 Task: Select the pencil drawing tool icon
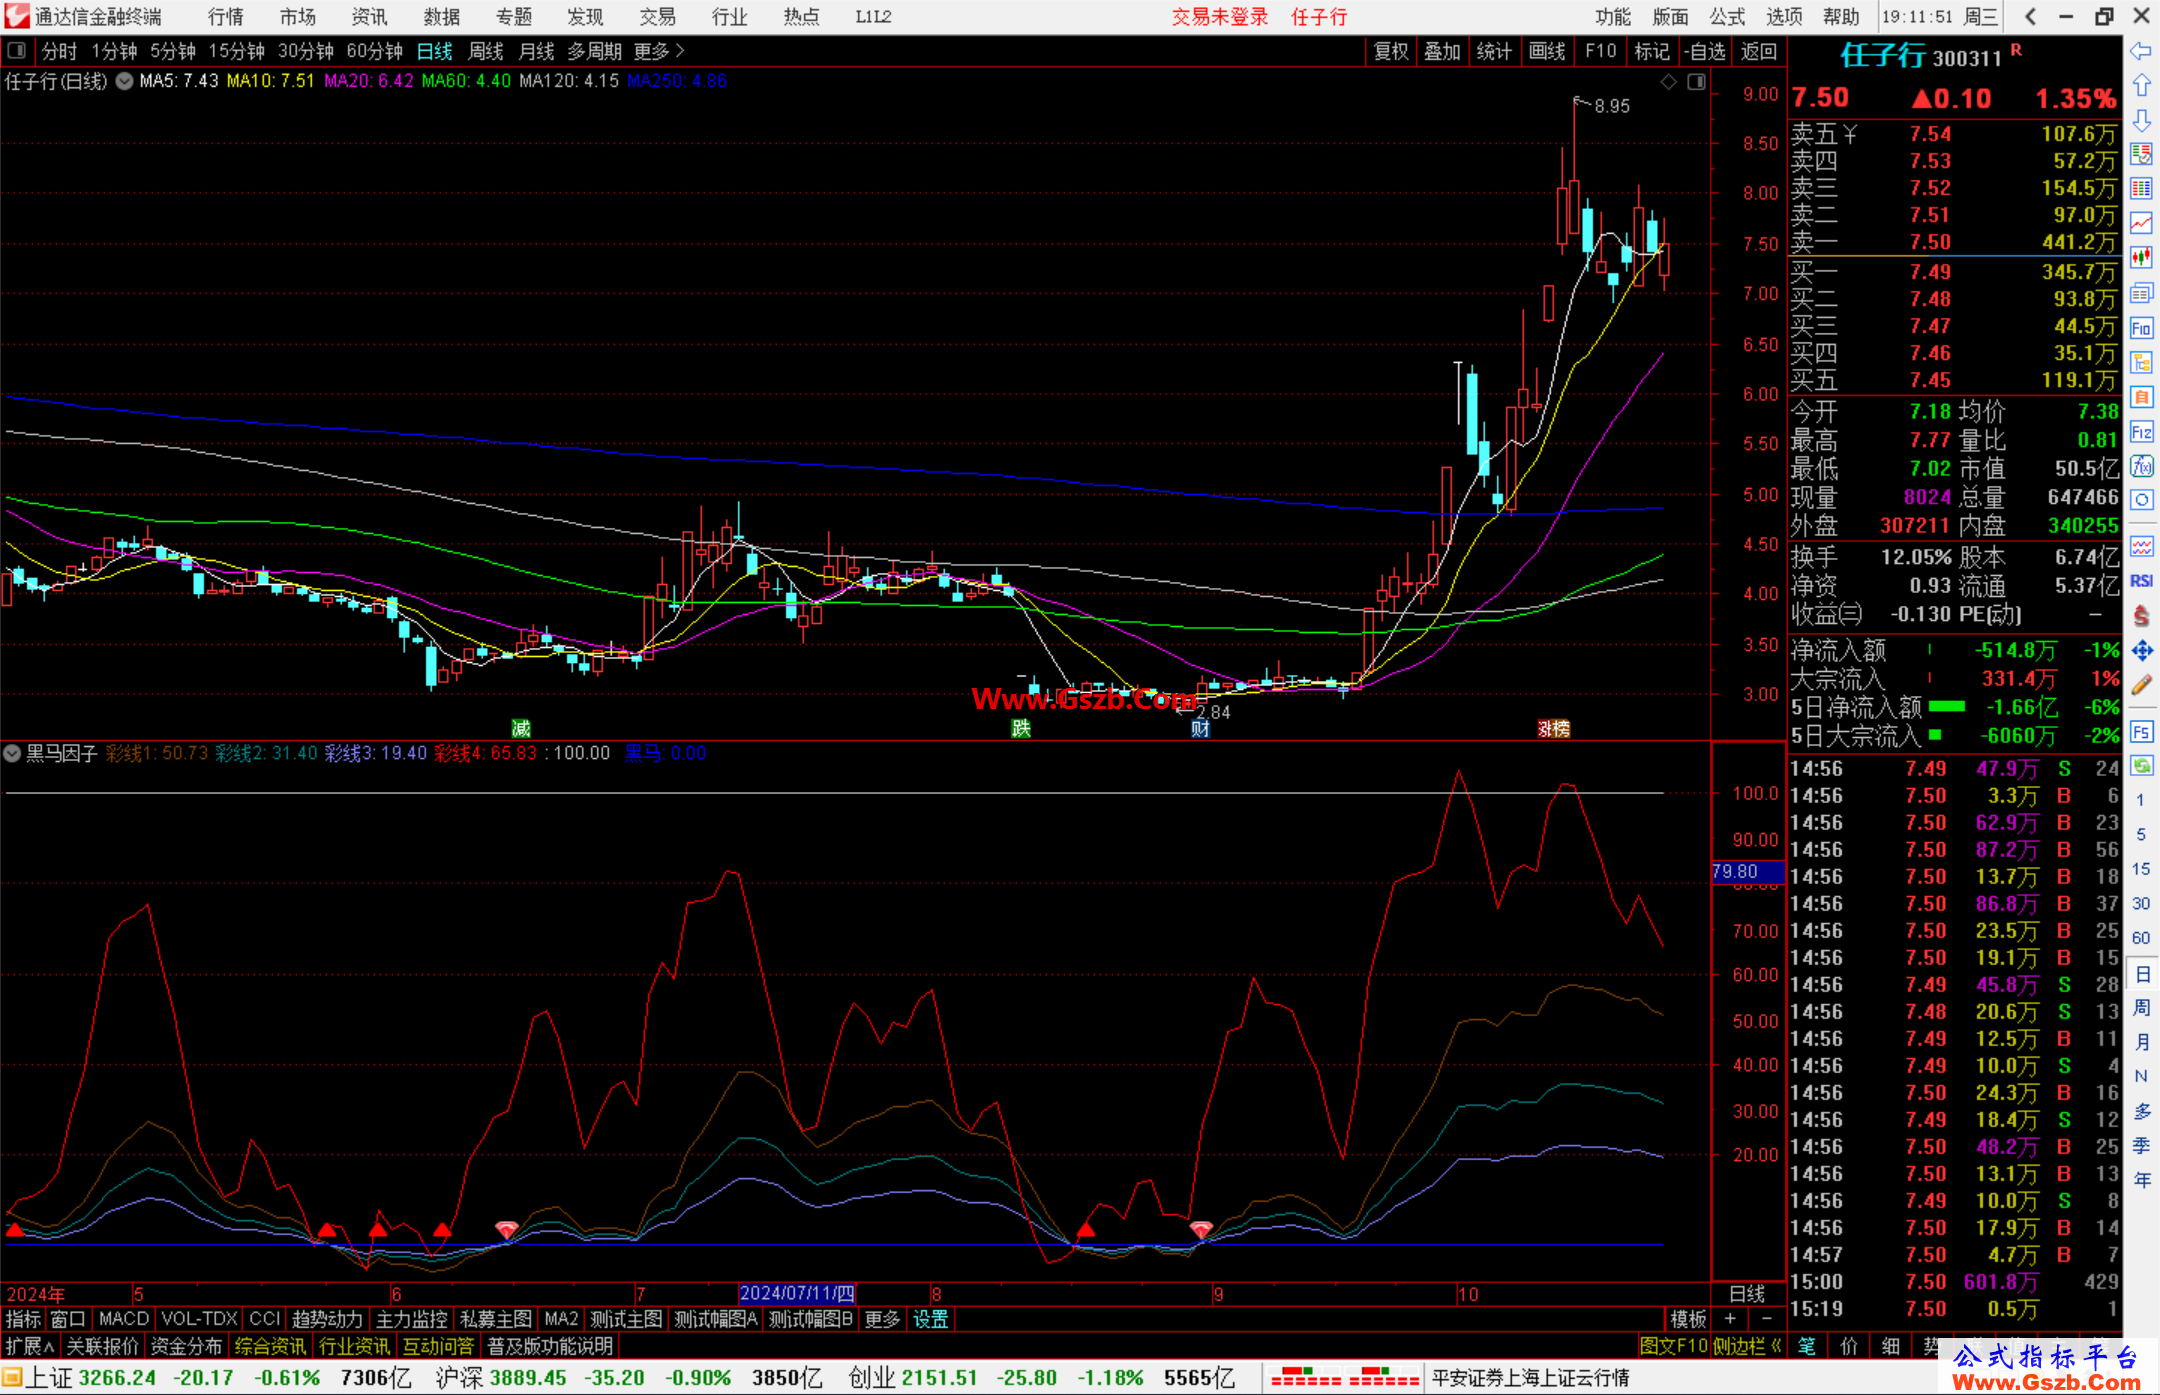(x=2141, y=686)
